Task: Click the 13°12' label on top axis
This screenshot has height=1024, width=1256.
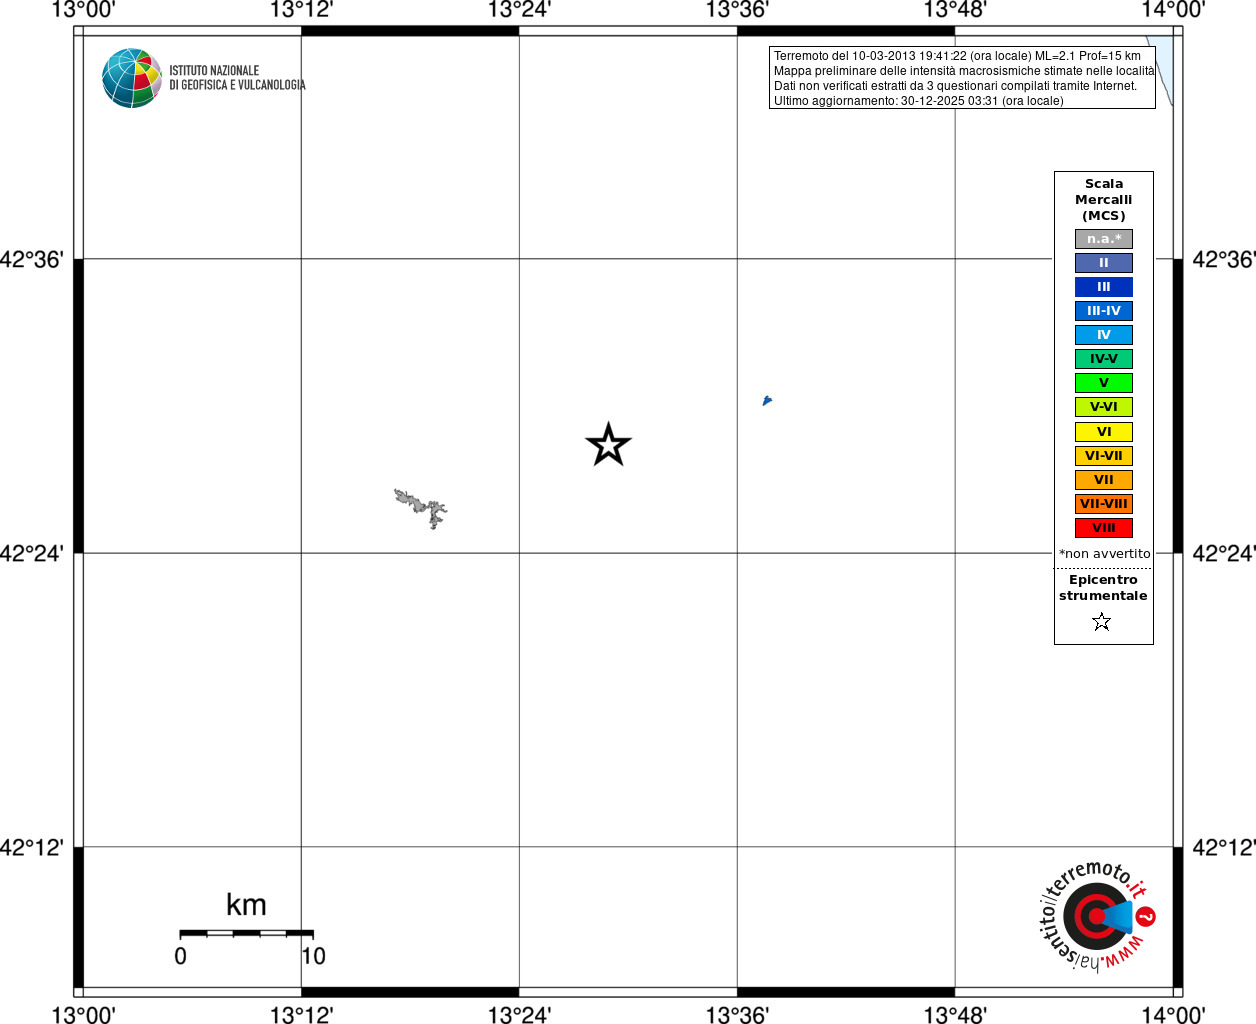Action: pyautogui.click(x=301, y=10)
